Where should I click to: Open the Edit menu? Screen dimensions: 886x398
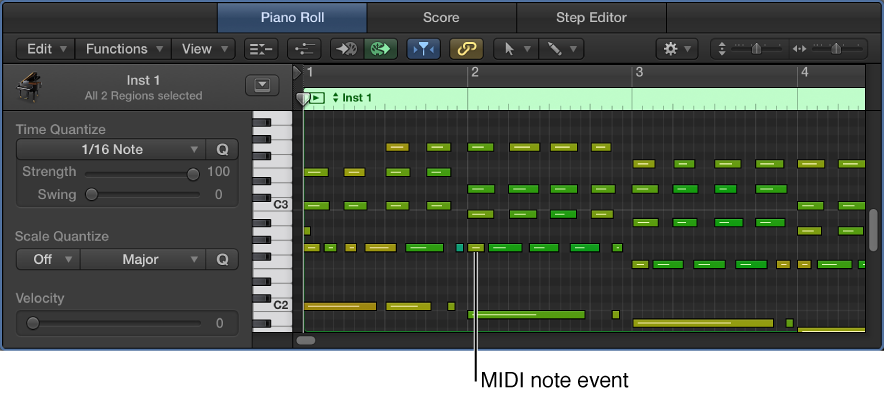pyautogui.click(x=46, y=49)
